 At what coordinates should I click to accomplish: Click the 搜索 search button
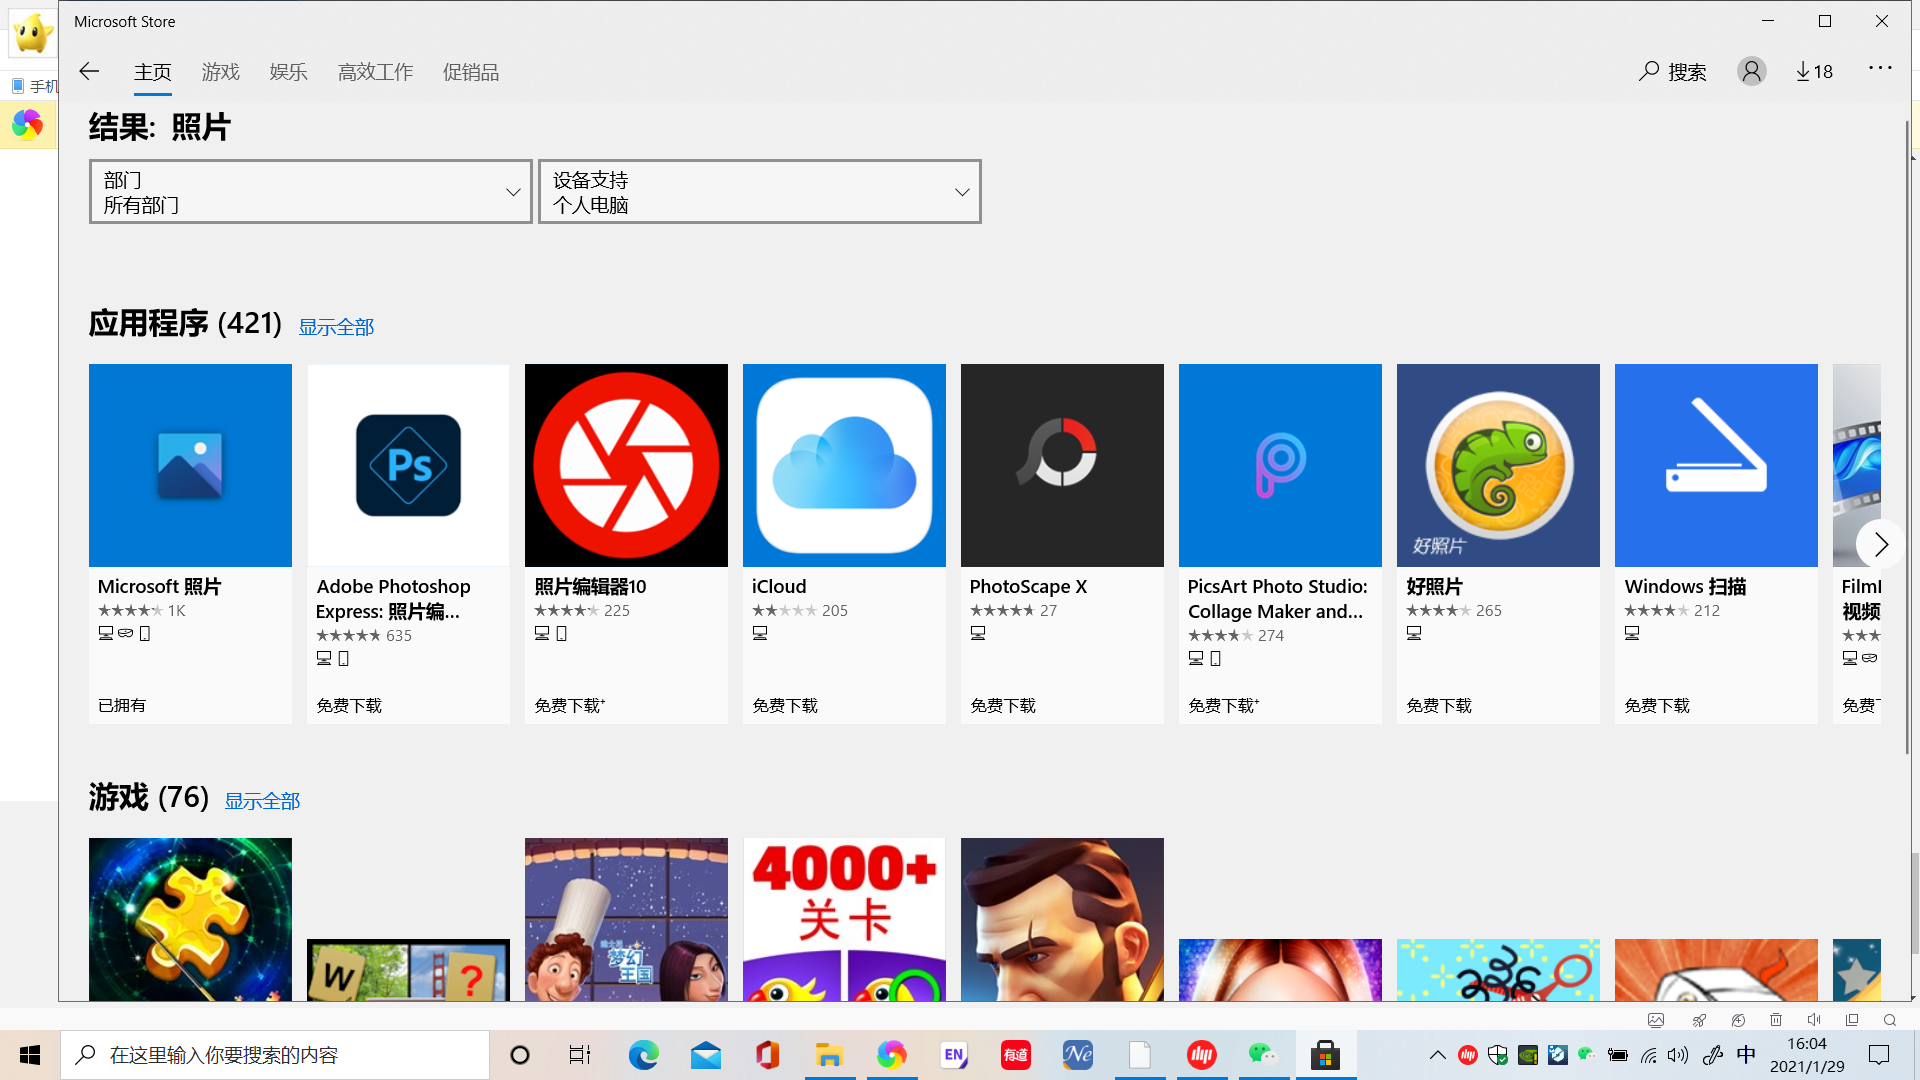point(1673,71)
